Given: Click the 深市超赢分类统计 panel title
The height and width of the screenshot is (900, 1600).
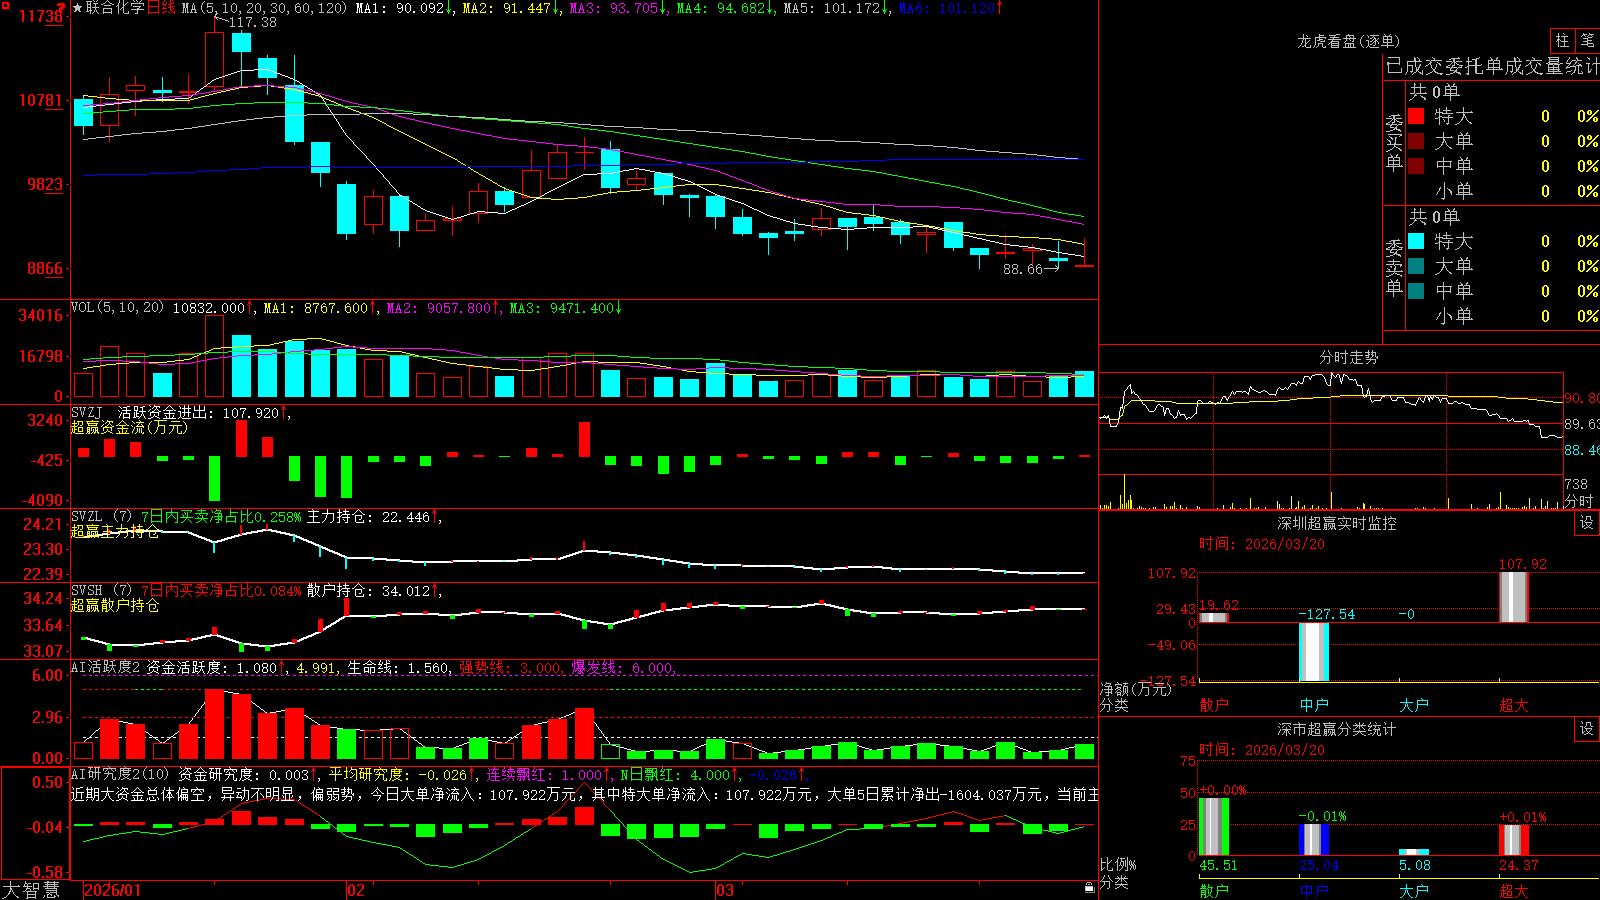Looking at the screenshot, I should click(1336, 729).
